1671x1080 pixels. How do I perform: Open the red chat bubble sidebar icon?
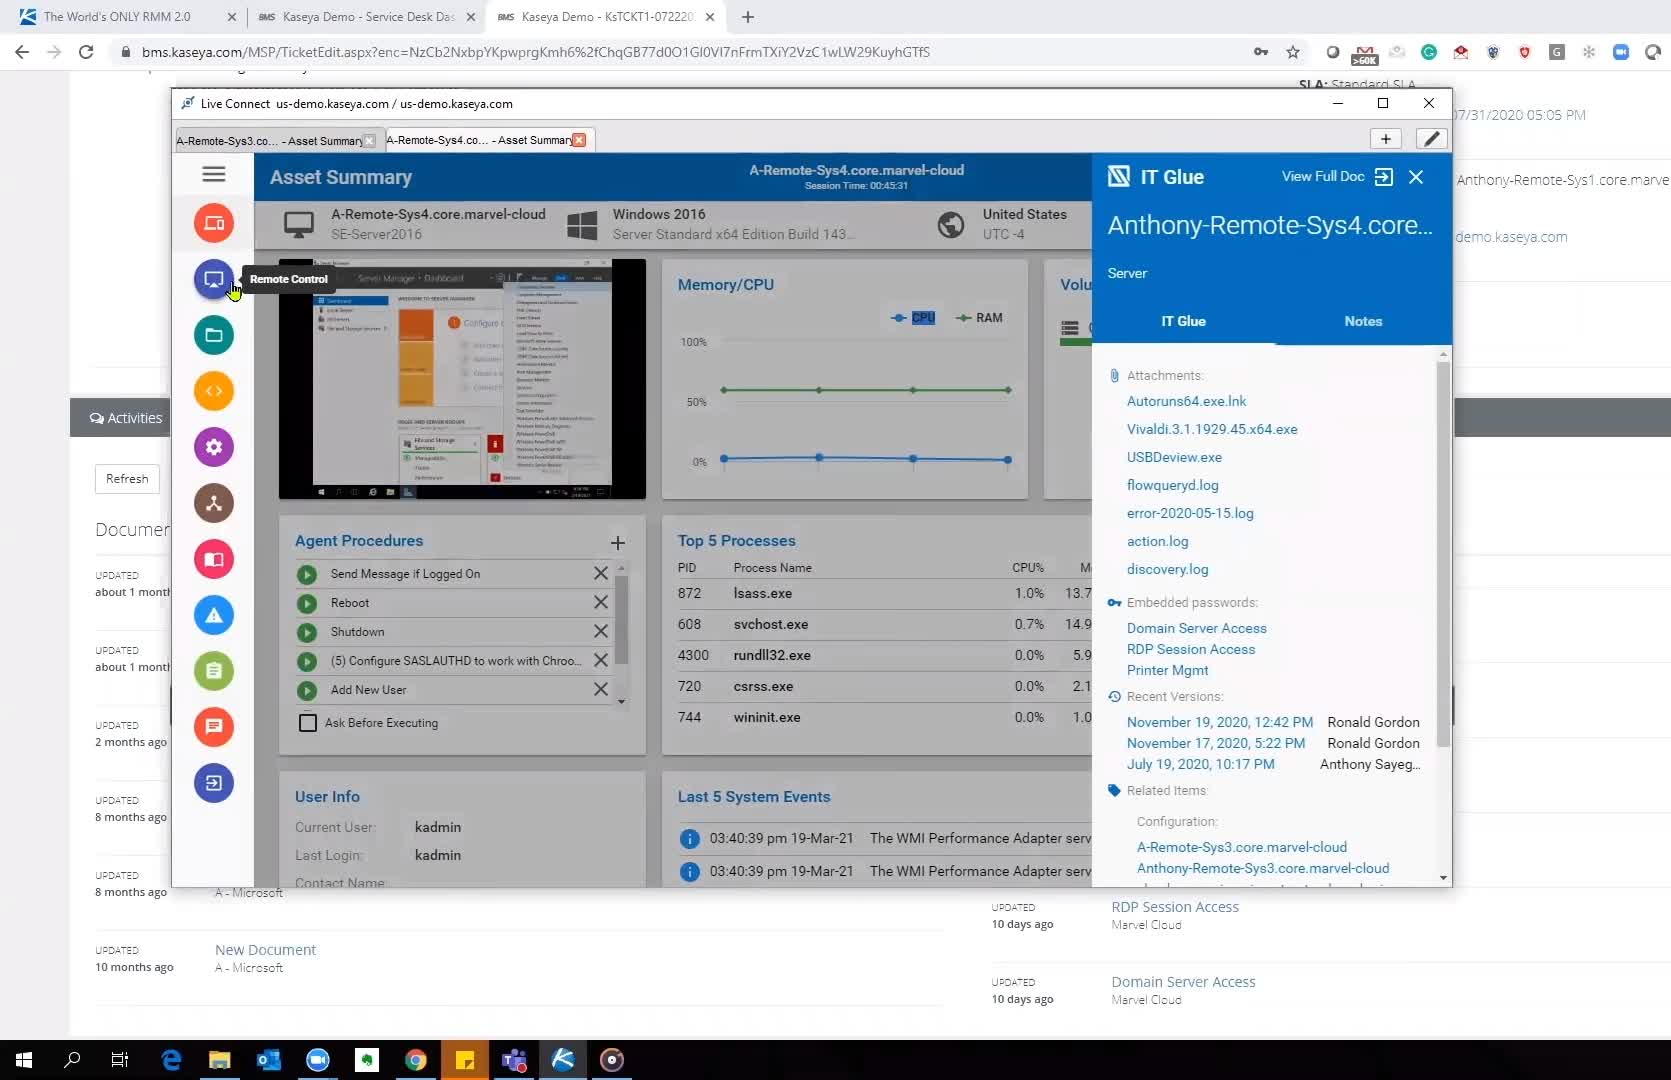pos(214,727)
